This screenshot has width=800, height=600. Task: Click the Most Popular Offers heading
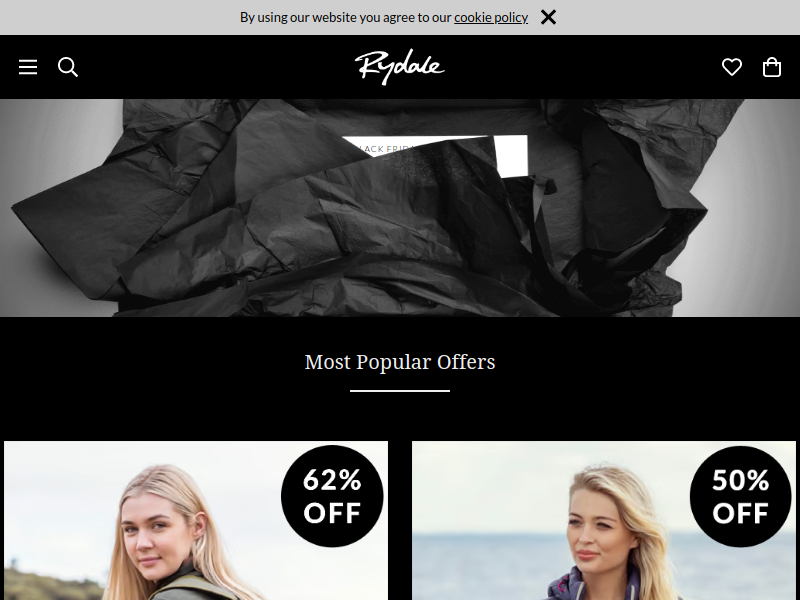point(400,362)
